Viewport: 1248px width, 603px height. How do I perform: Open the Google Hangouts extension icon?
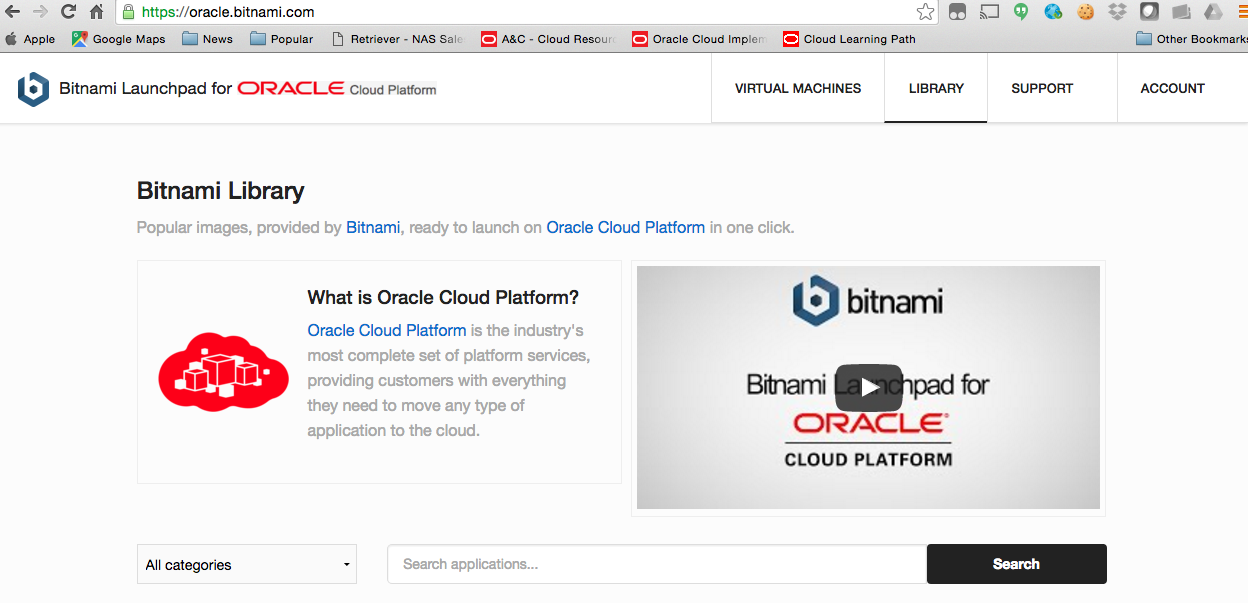point(1020,13)
